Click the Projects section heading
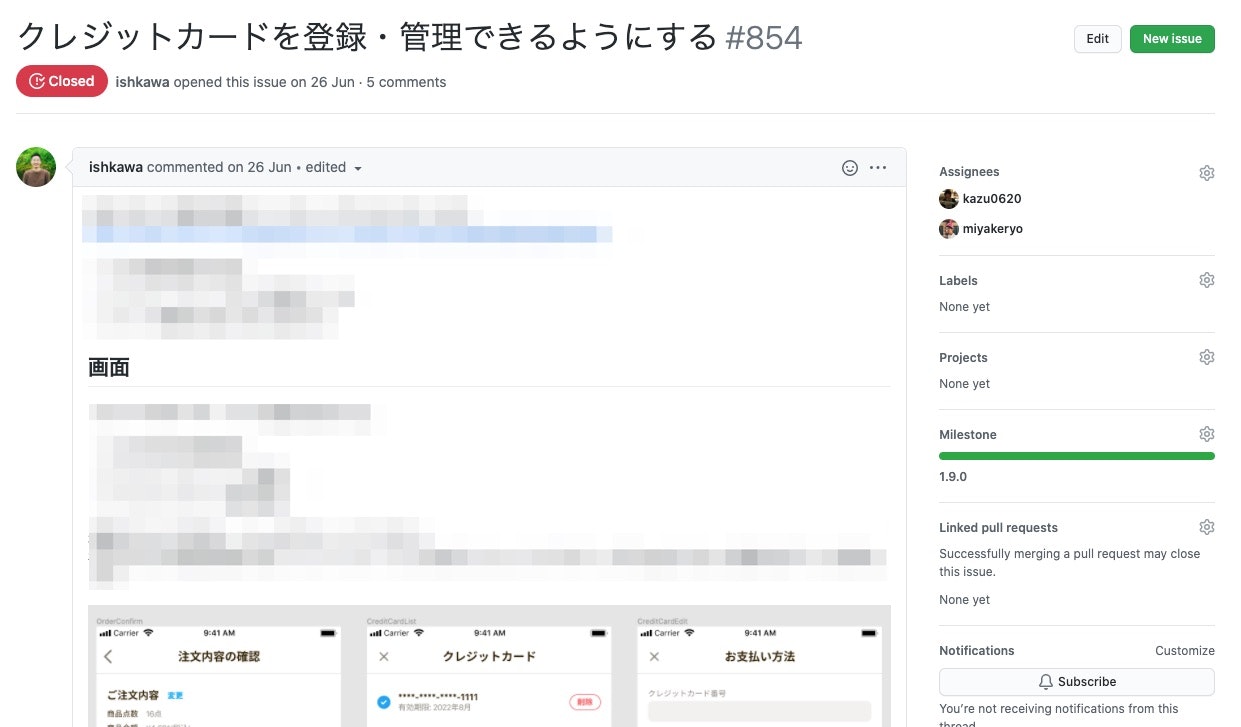This screenshot has height=727, width=1241. click(963, 358)
